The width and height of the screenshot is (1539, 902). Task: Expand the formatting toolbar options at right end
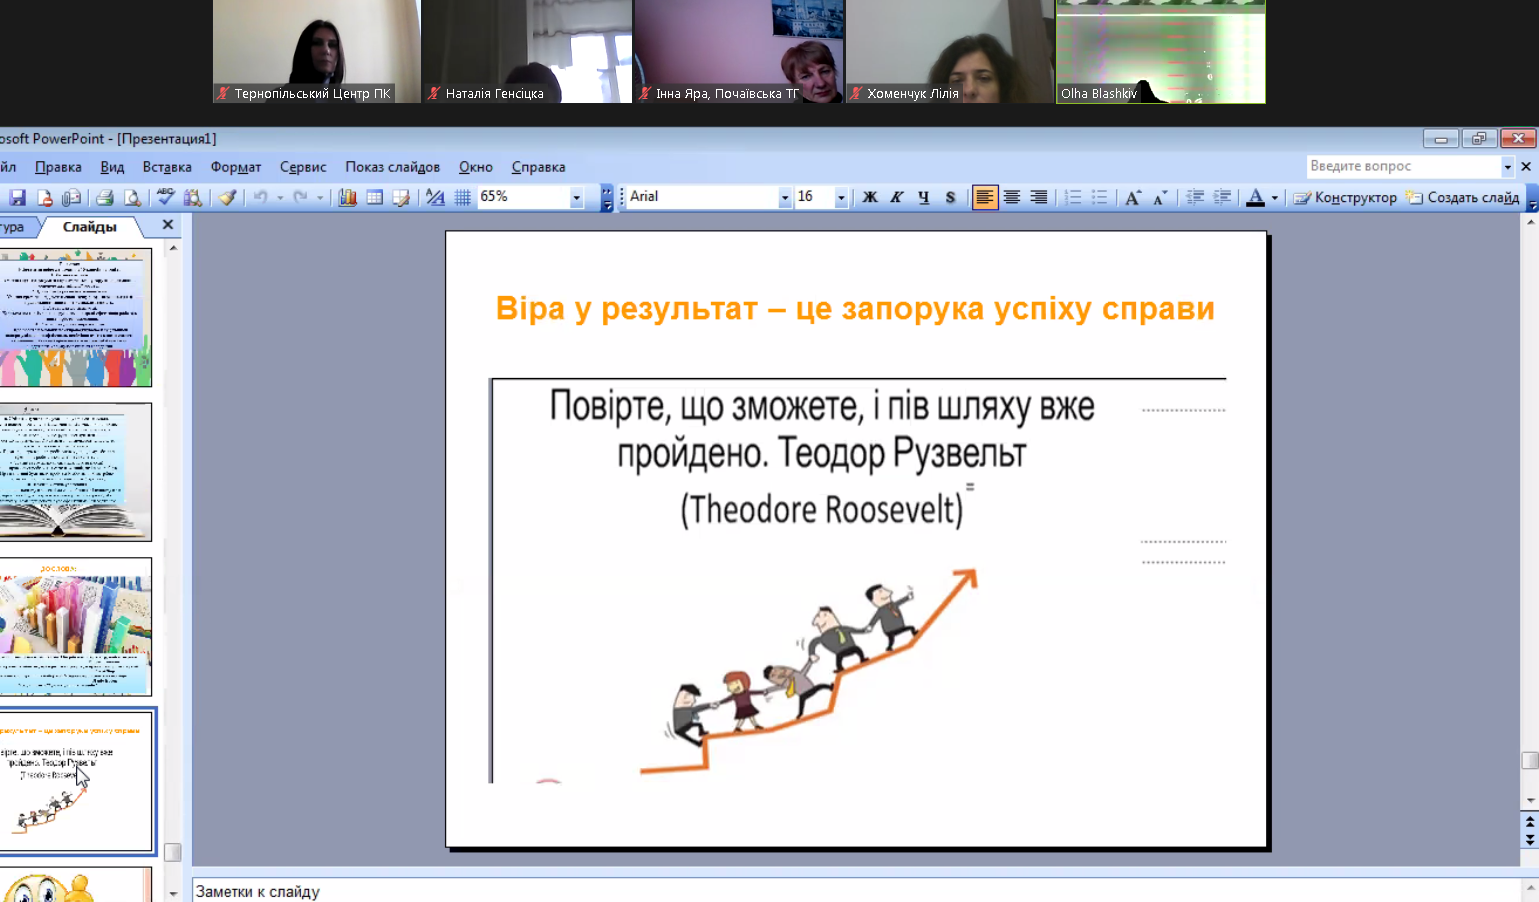(1532, 197)
